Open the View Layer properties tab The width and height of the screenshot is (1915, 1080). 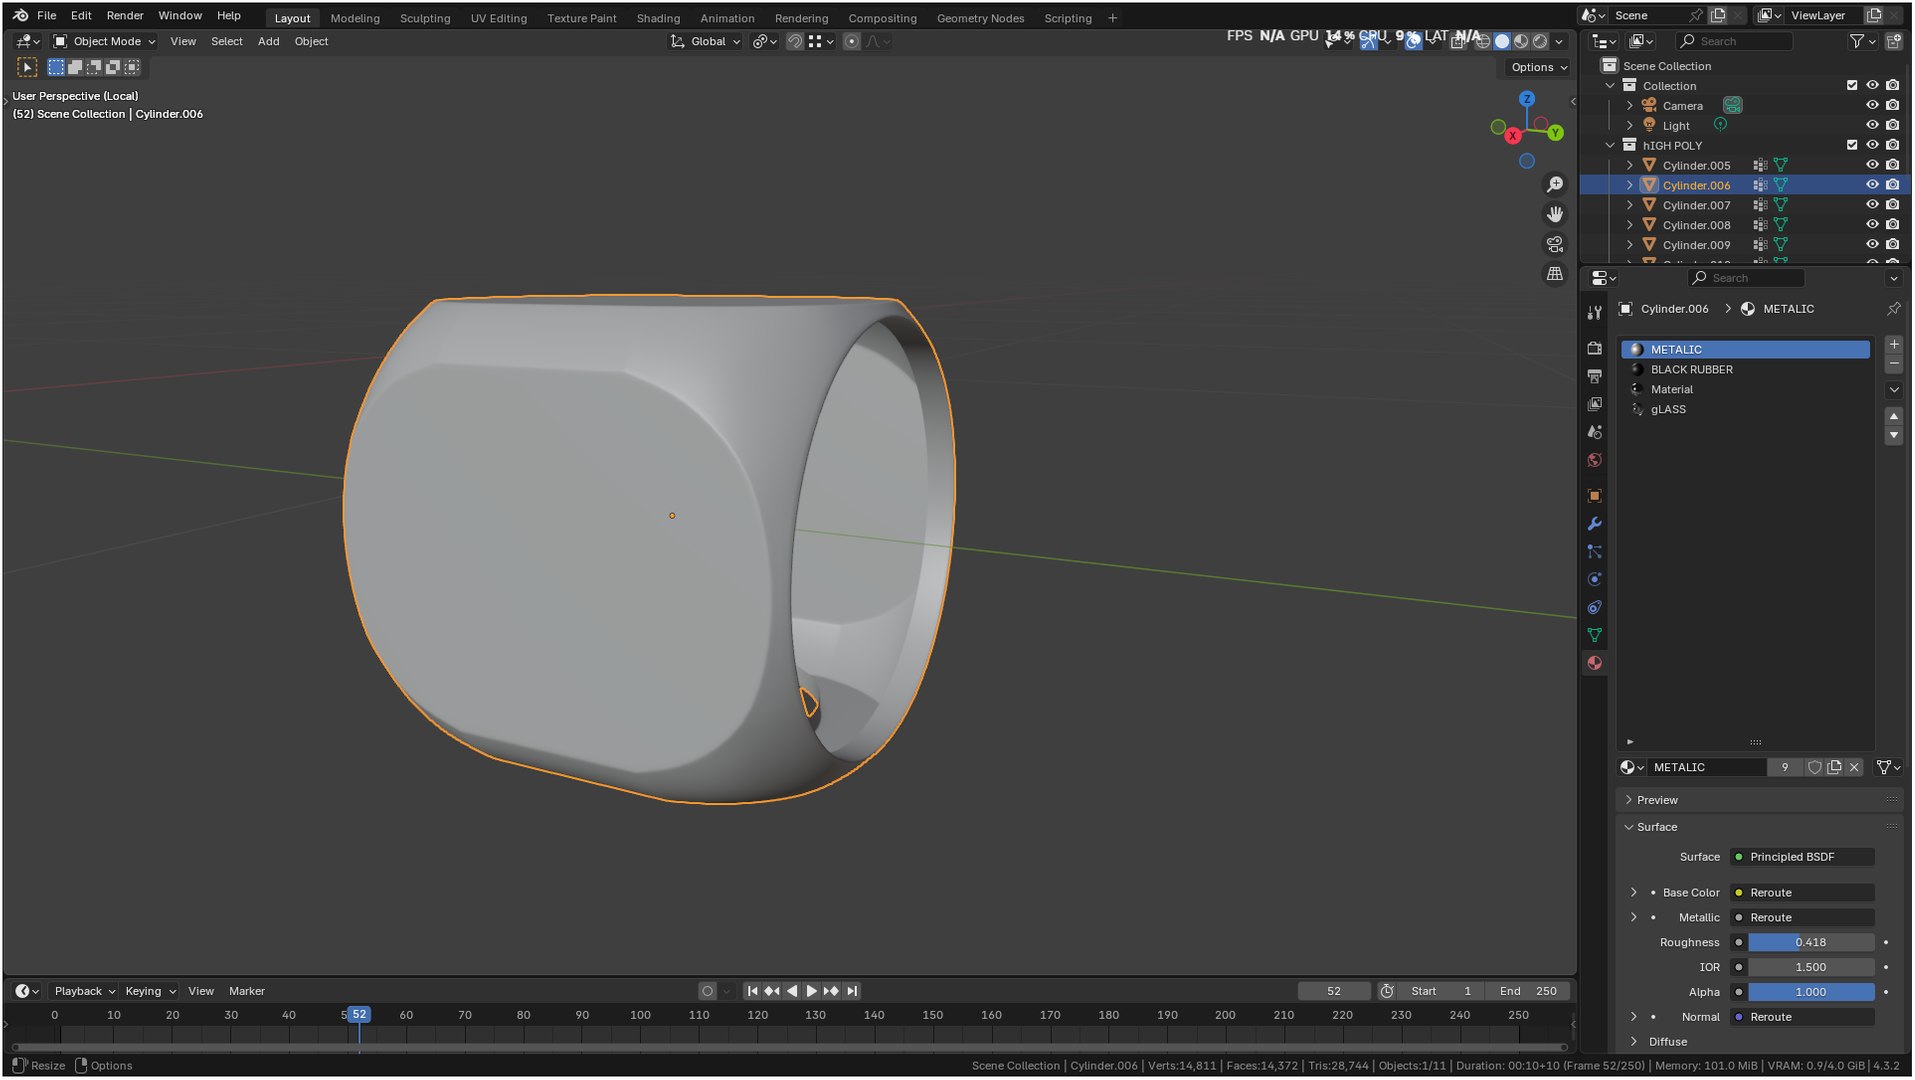(1595, 404)
